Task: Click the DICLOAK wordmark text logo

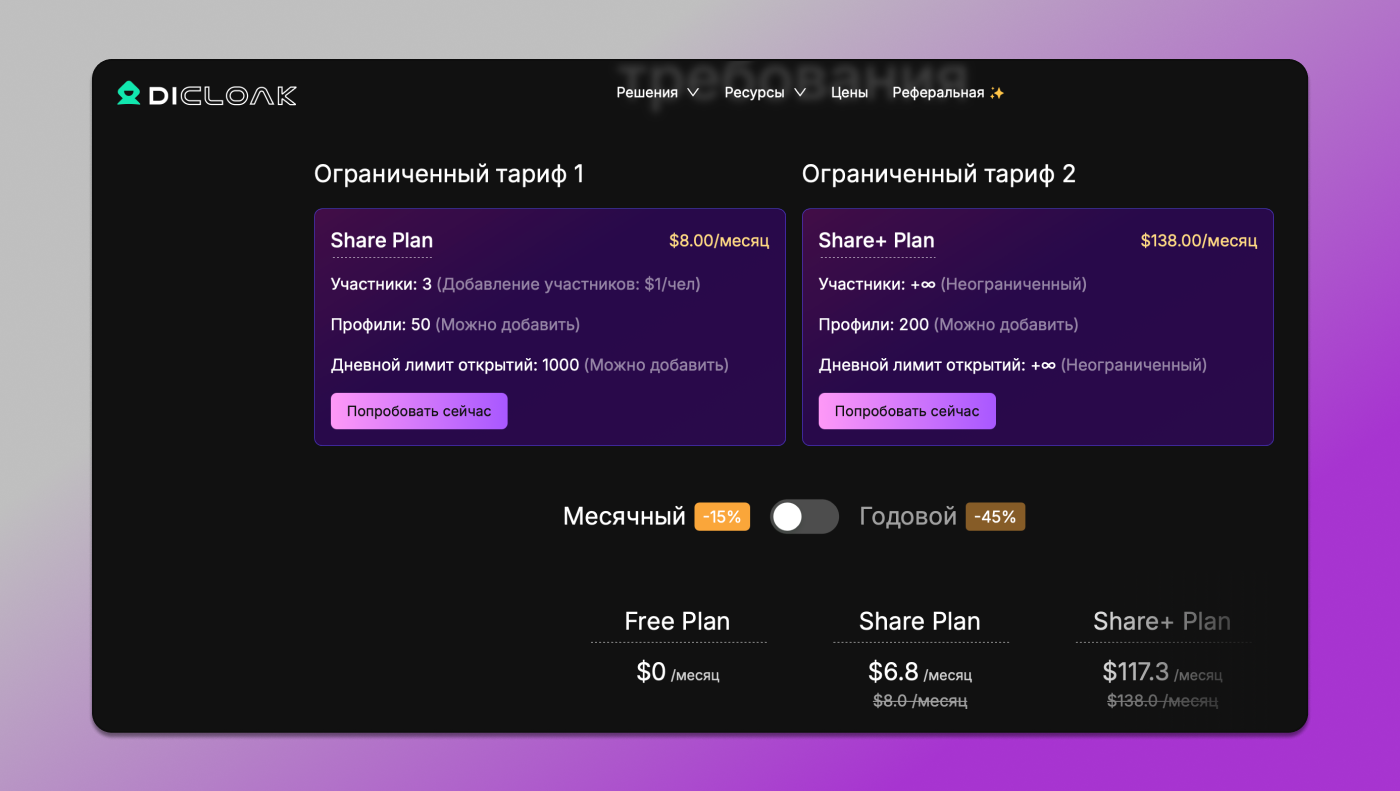Action: [x=225, y=93]
